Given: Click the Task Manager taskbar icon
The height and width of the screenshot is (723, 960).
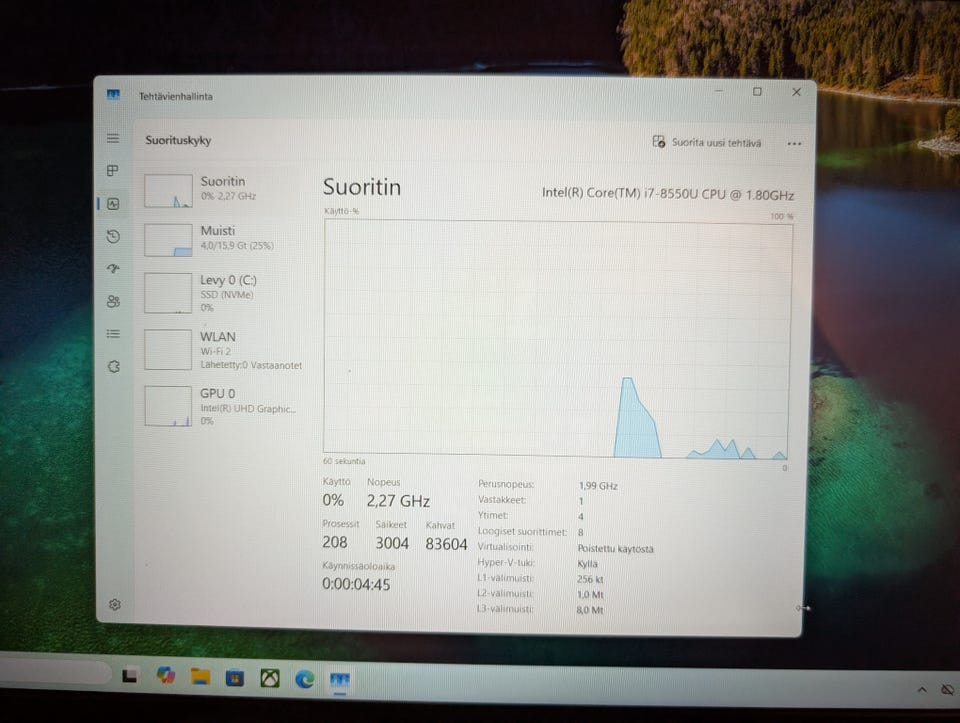Looking at the screenshot, I should pyautogui.click(x=340, y=680).
